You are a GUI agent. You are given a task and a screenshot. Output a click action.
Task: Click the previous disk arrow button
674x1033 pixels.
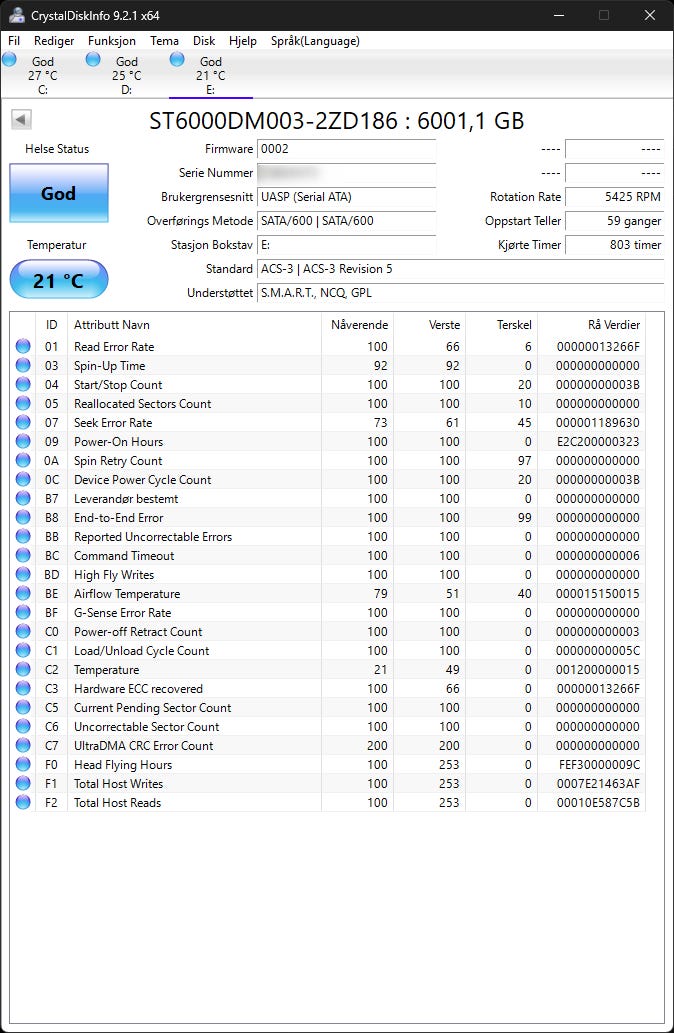click(21, 120)
